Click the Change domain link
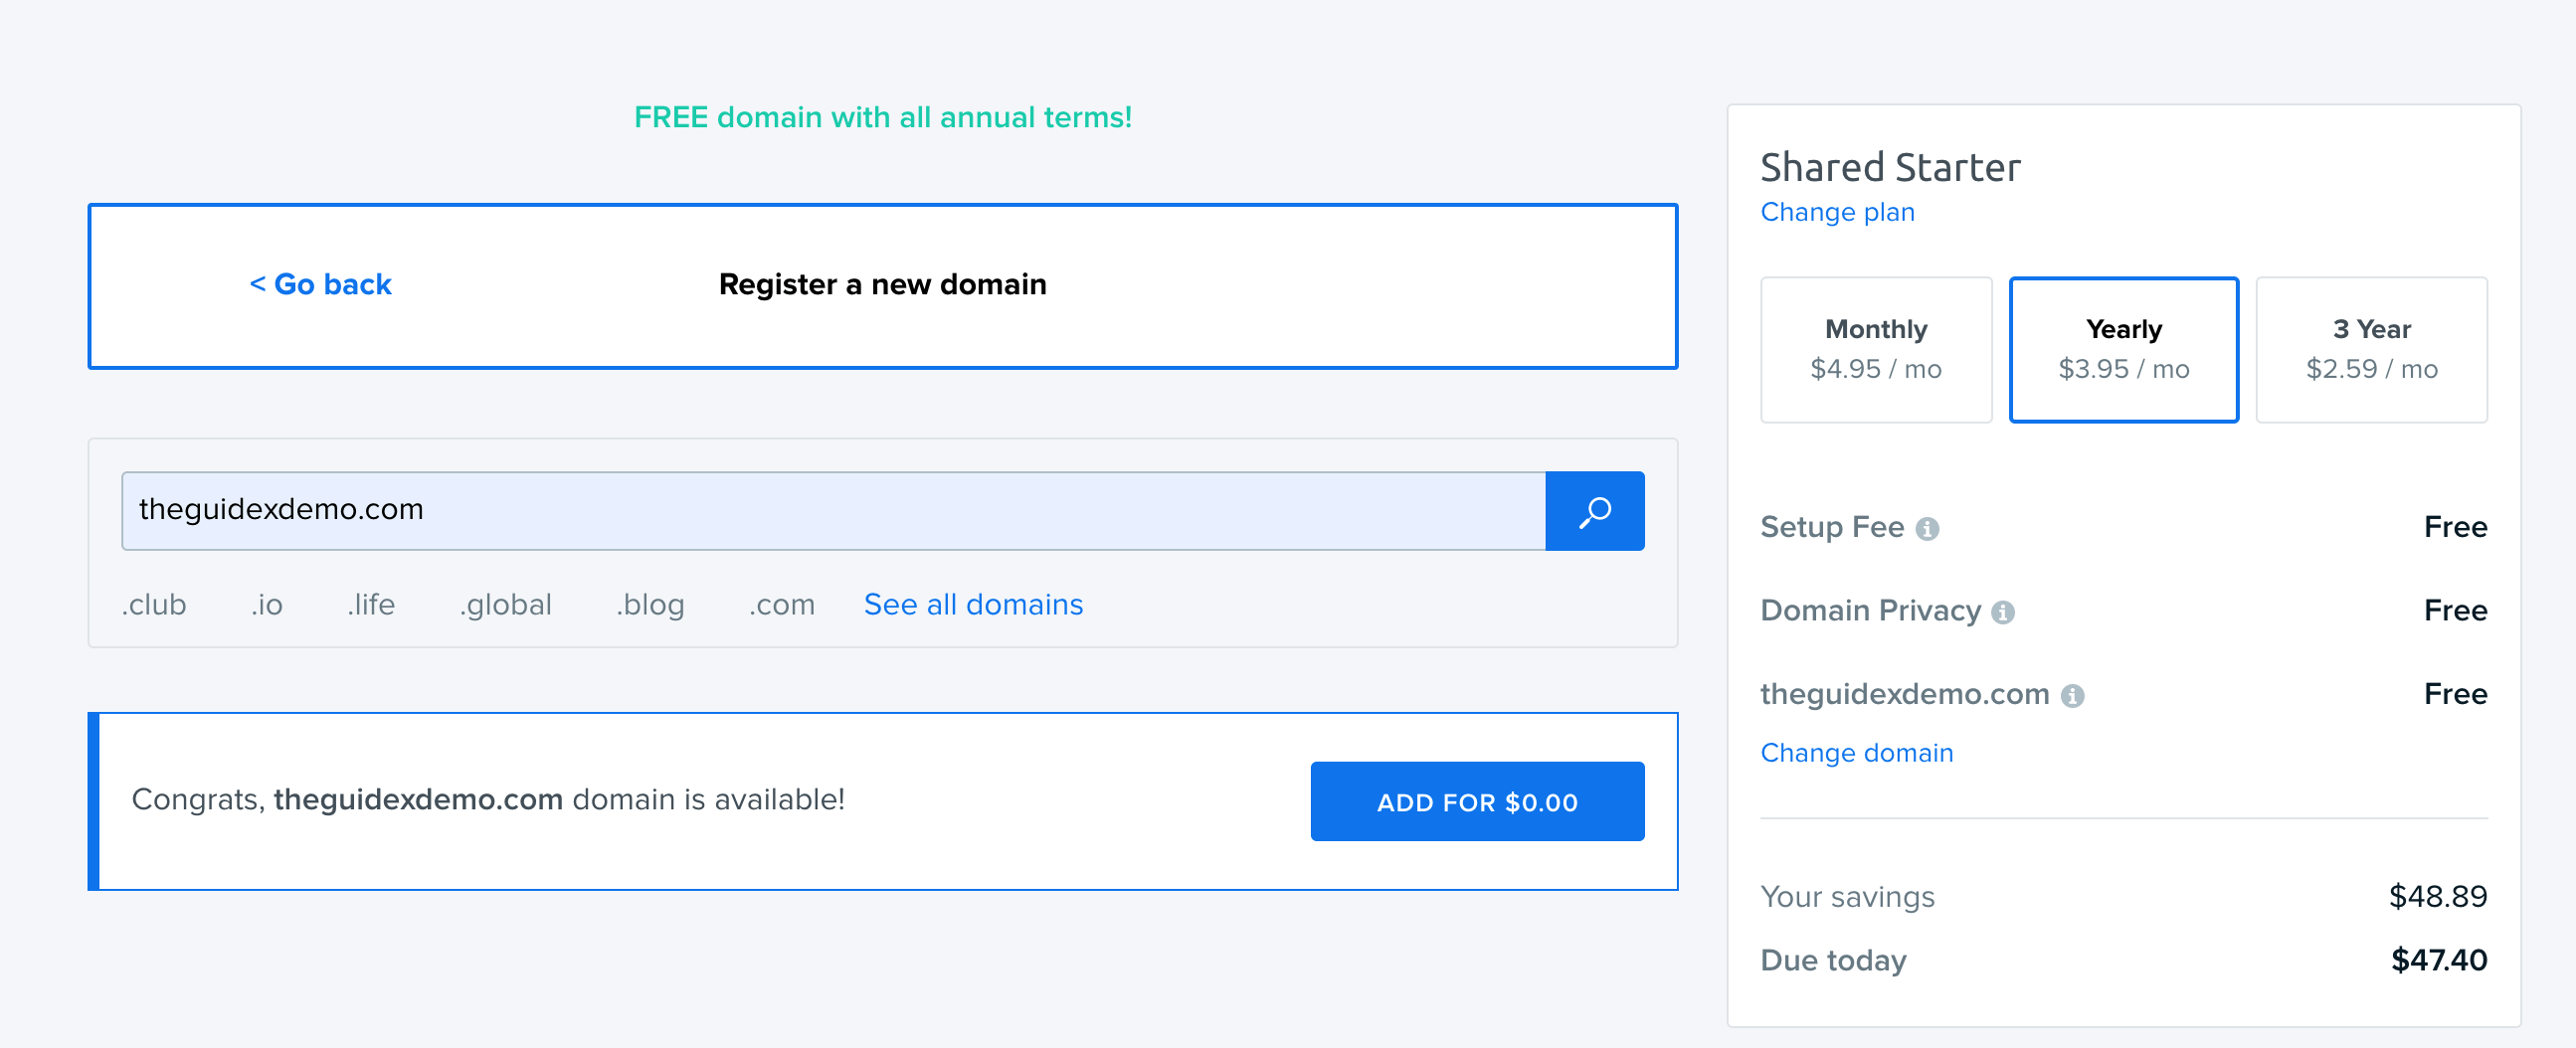2576x1048 pixels. pos(1855,752)
